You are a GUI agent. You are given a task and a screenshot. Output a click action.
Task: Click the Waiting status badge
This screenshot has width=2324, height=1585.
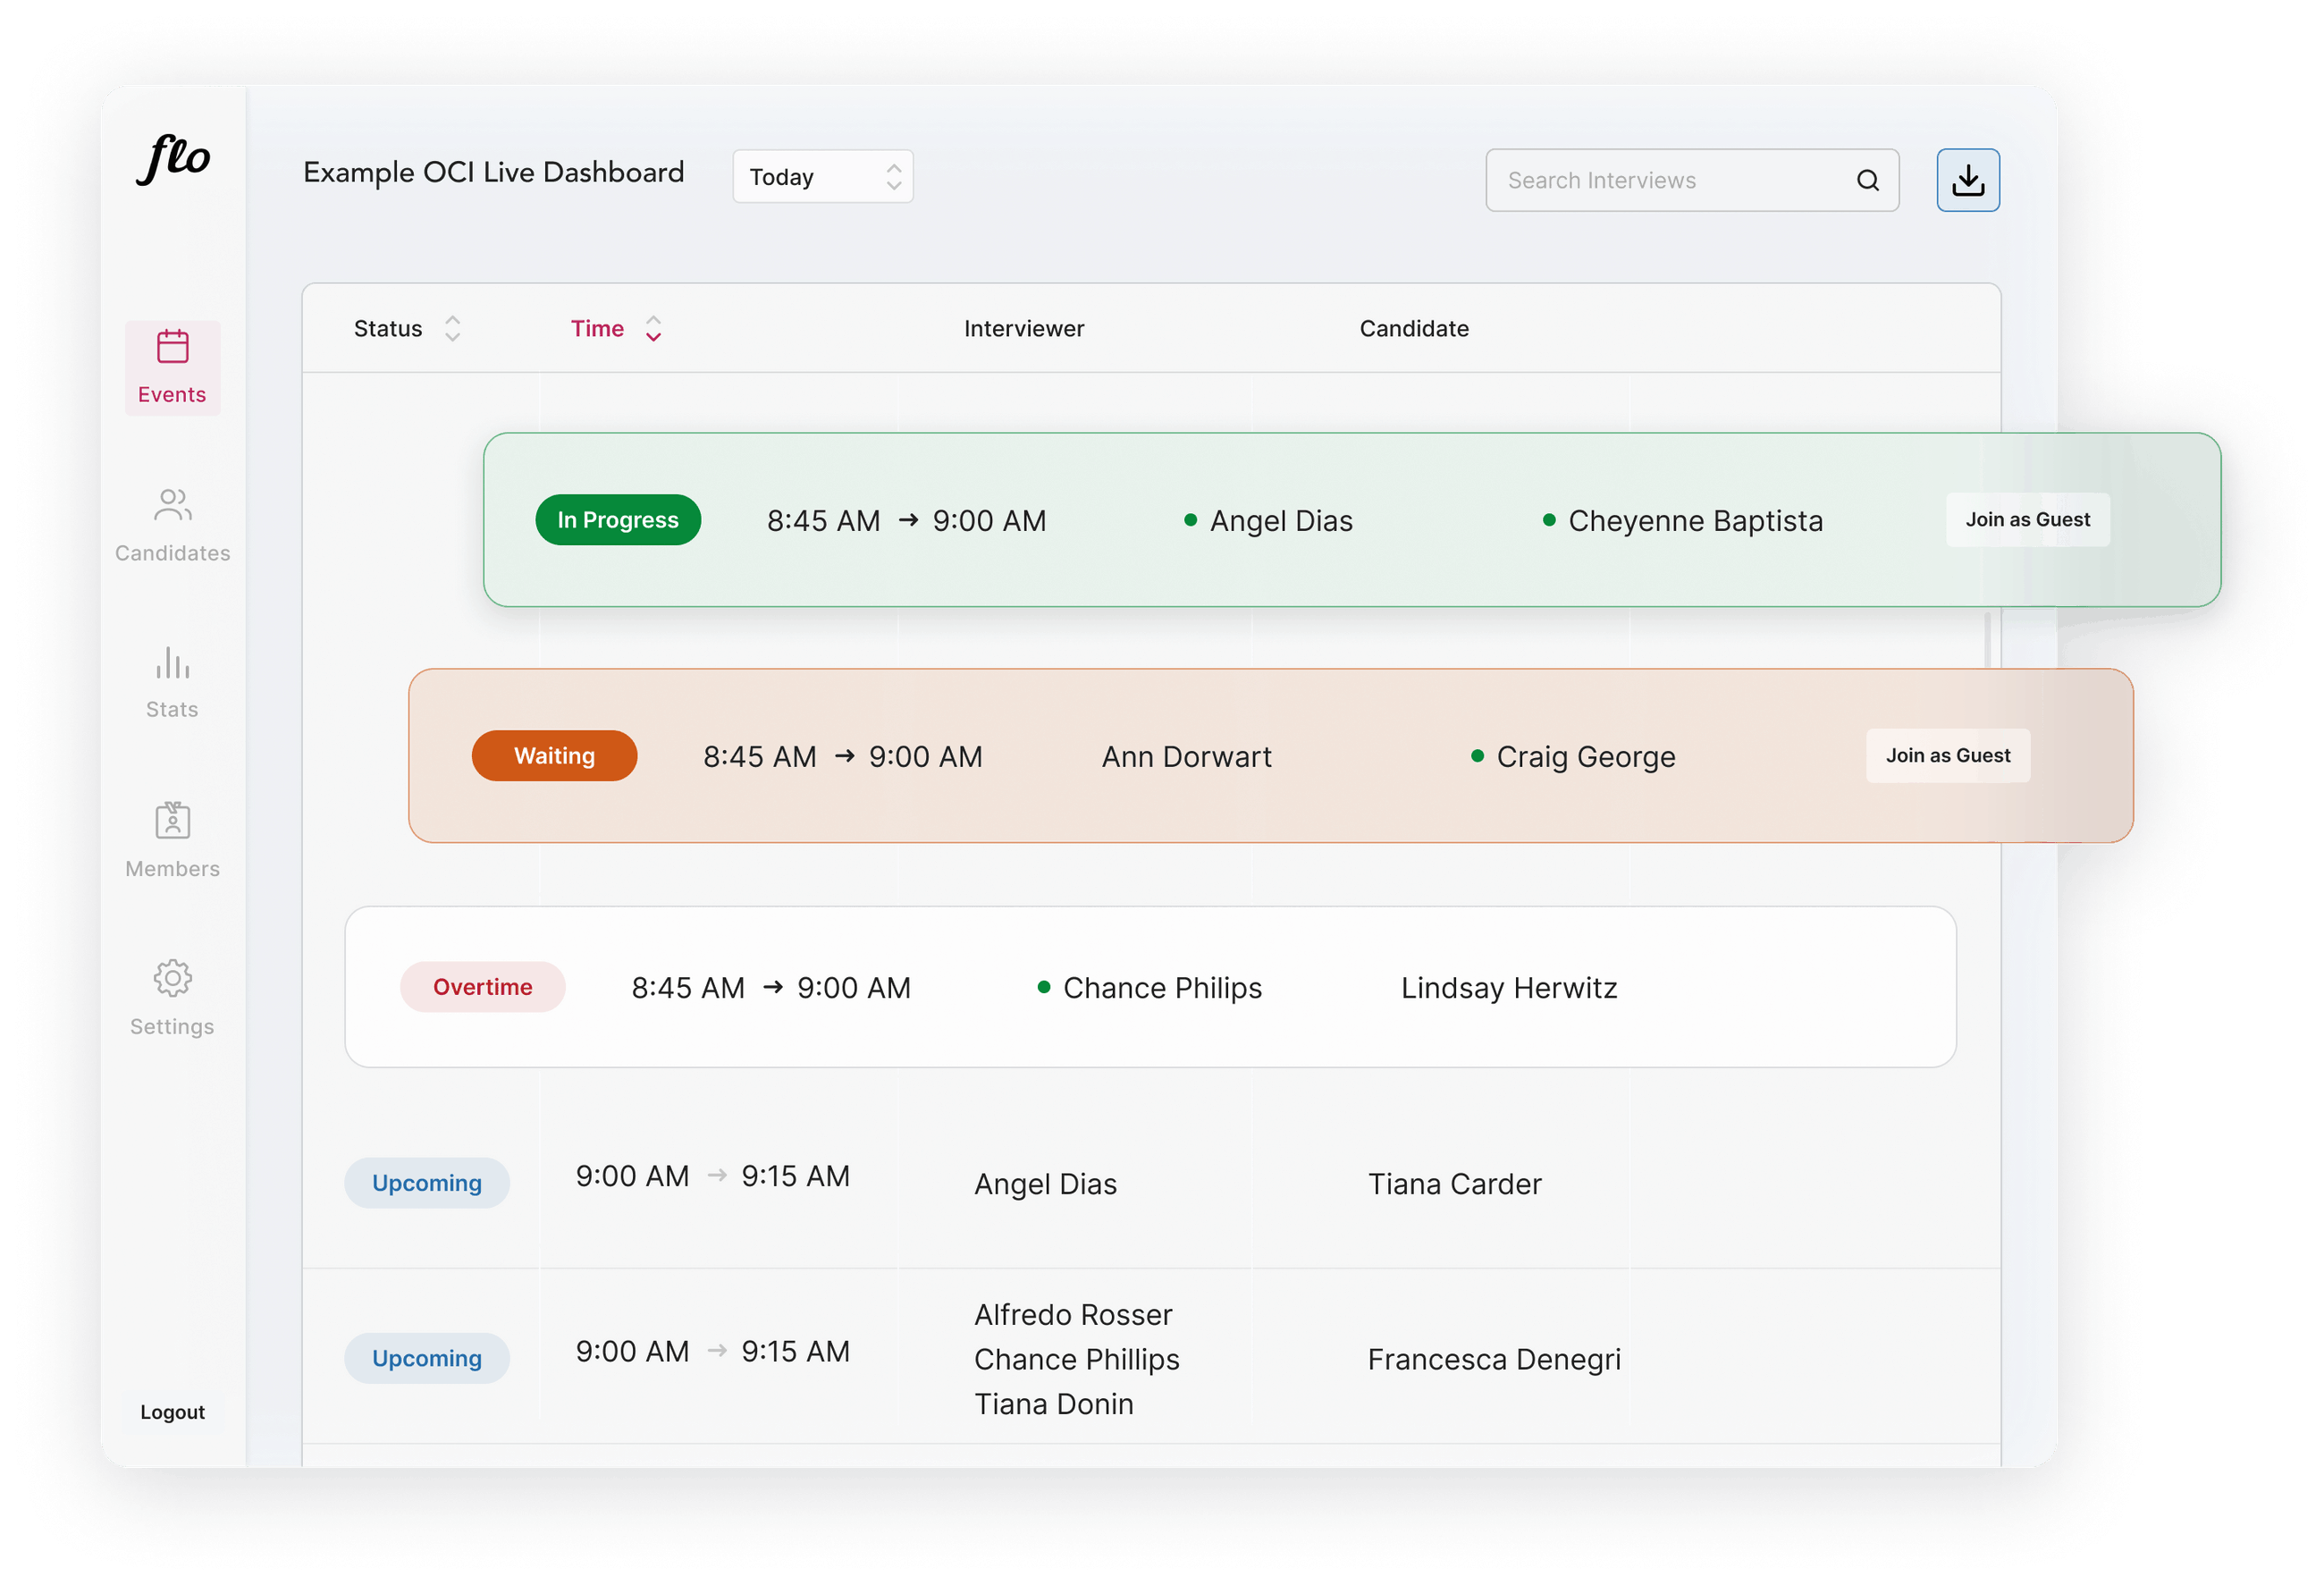coord(554,756)
